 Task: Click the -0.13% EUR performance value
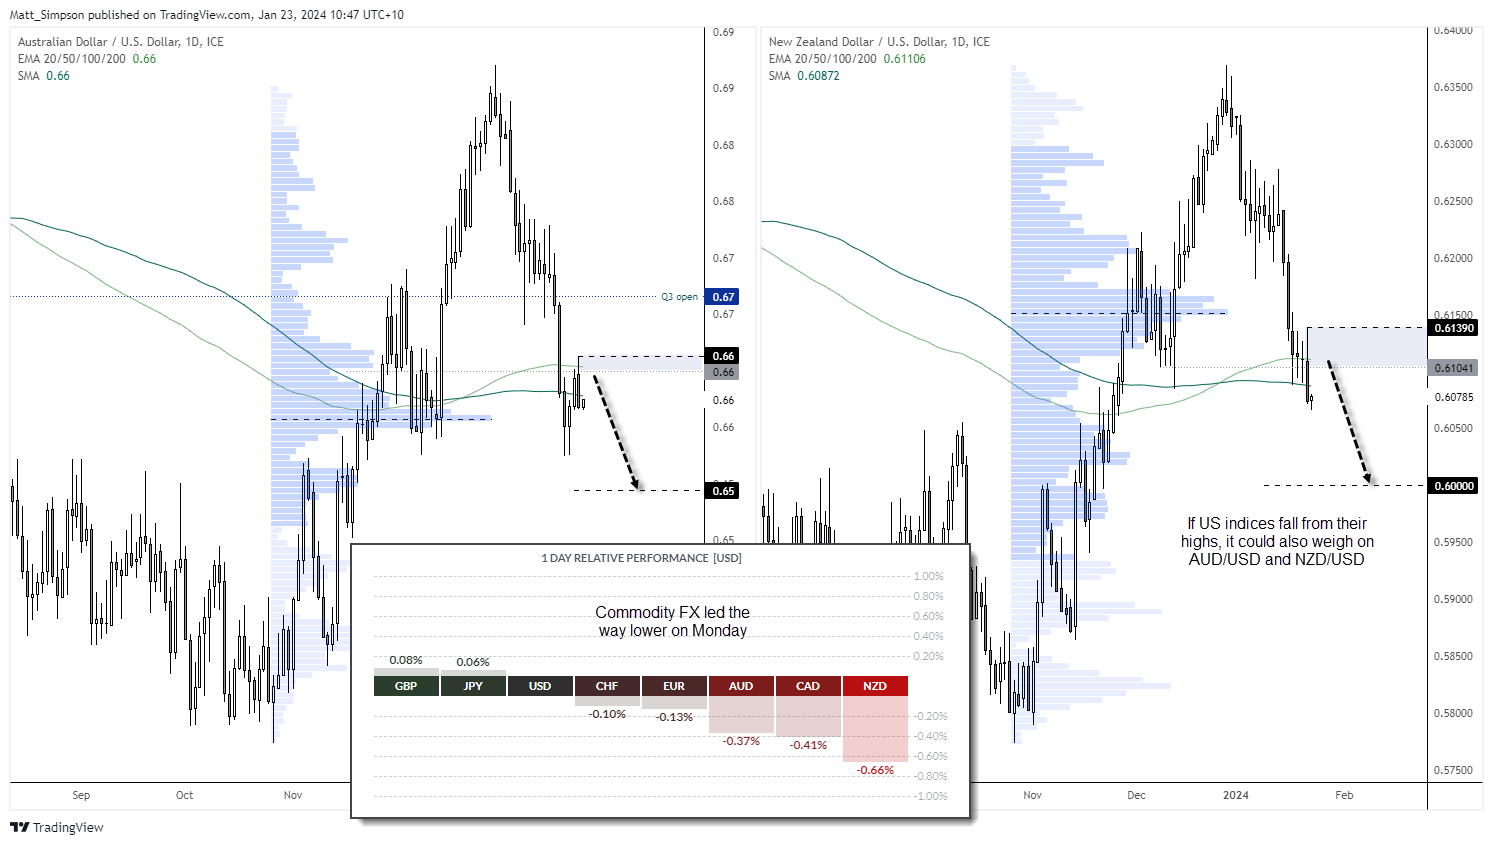[x=674, y=717]
